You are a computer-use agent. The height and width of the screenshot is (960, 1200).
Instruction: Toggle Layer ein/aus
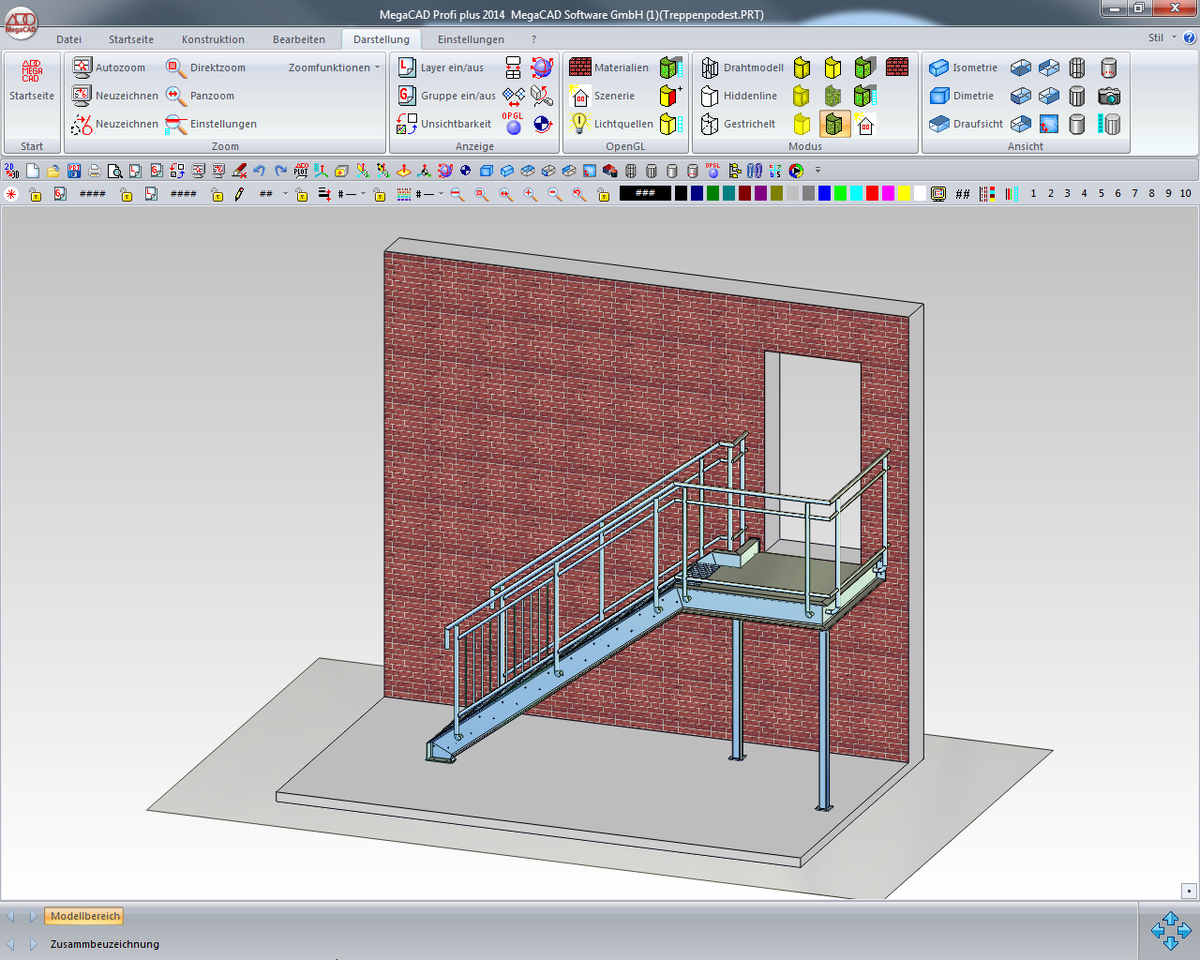click(x=407, y=68)
